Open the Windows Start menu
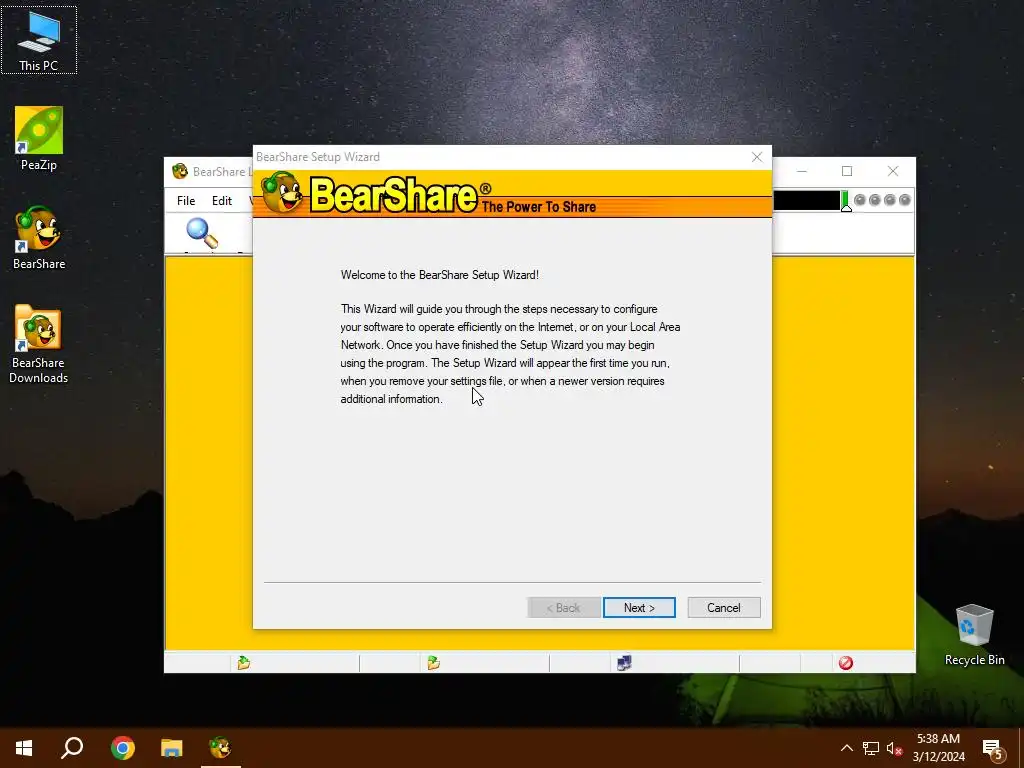Screen dimensions: 1024x768 click(x=24, y=748)
